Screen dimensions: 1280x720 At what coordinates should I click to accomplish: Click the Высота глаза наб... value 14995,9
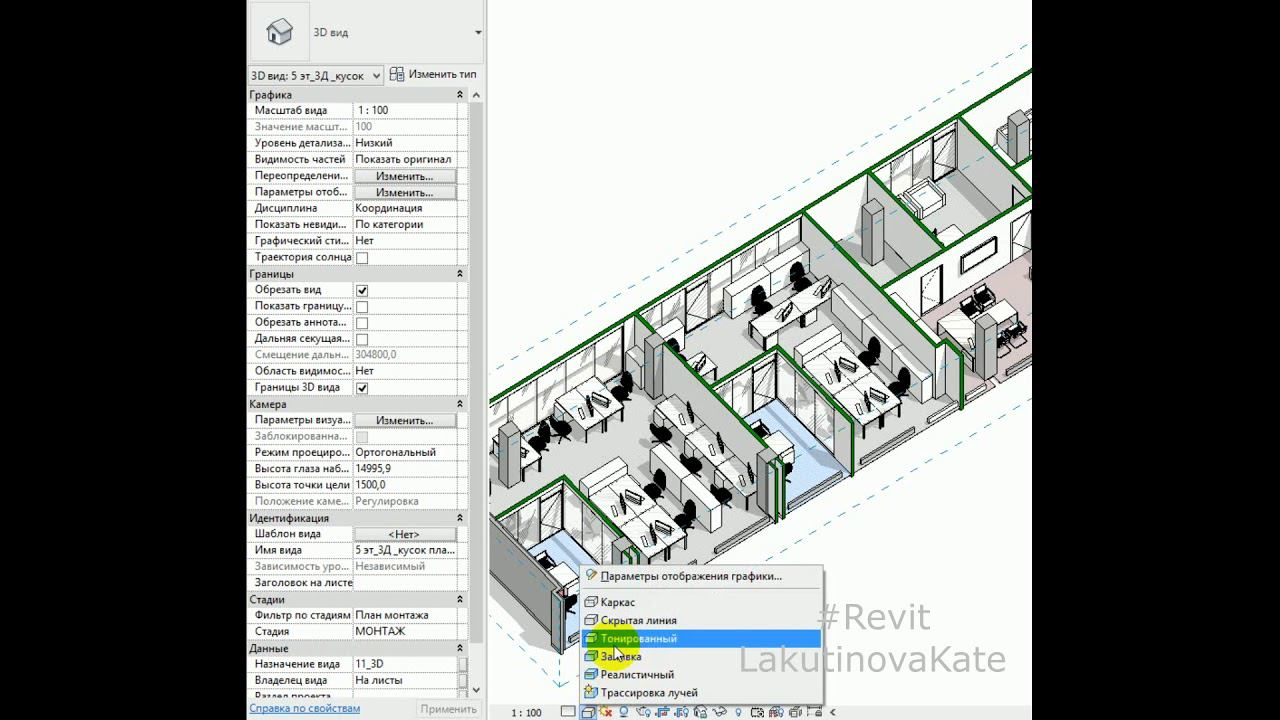(404, 469)
